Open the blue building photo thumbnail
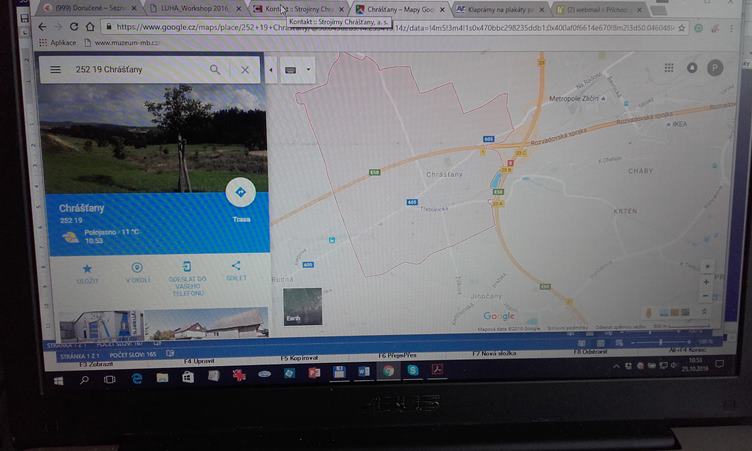 [x=102, y=324]
